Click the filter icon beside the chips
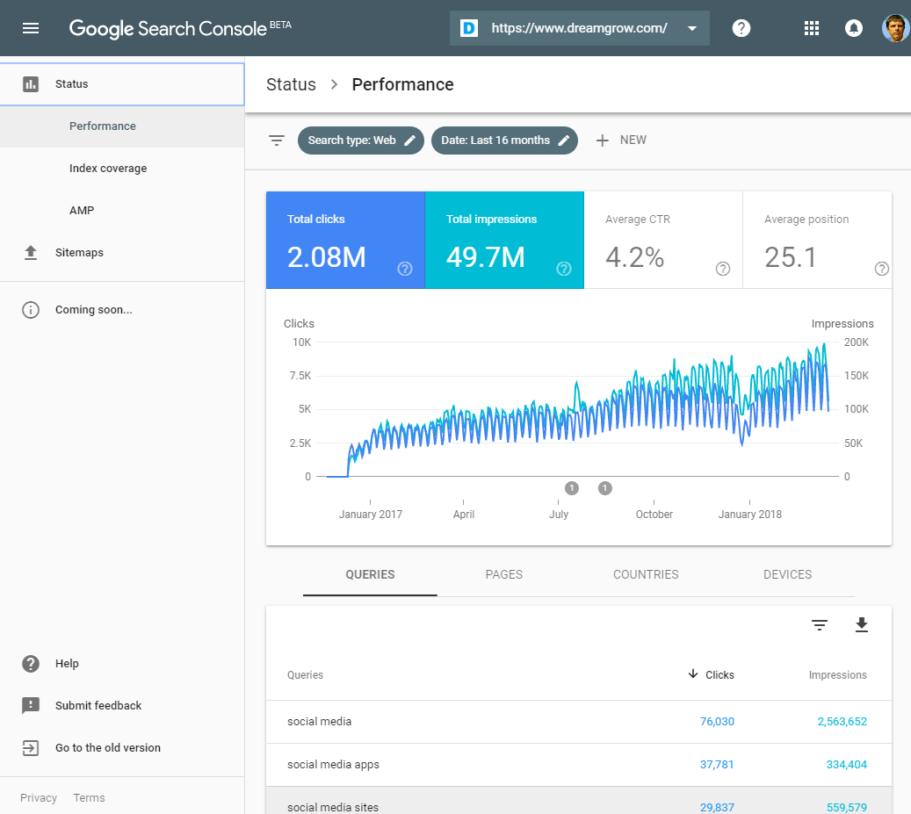Image resolution: width=911 pixels, height=814 pixels. [x=276, y=140]
